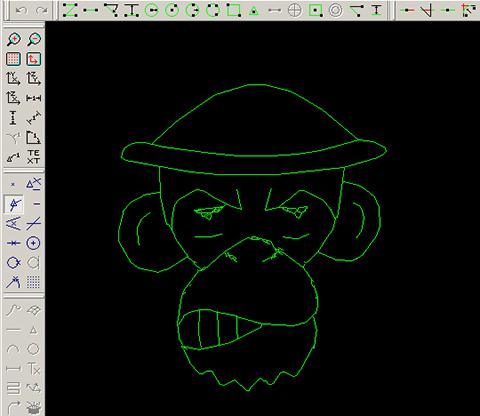Click the grayed surface patch tool
The height and width of the screenshot is (416, 480).
pos(33,310)
